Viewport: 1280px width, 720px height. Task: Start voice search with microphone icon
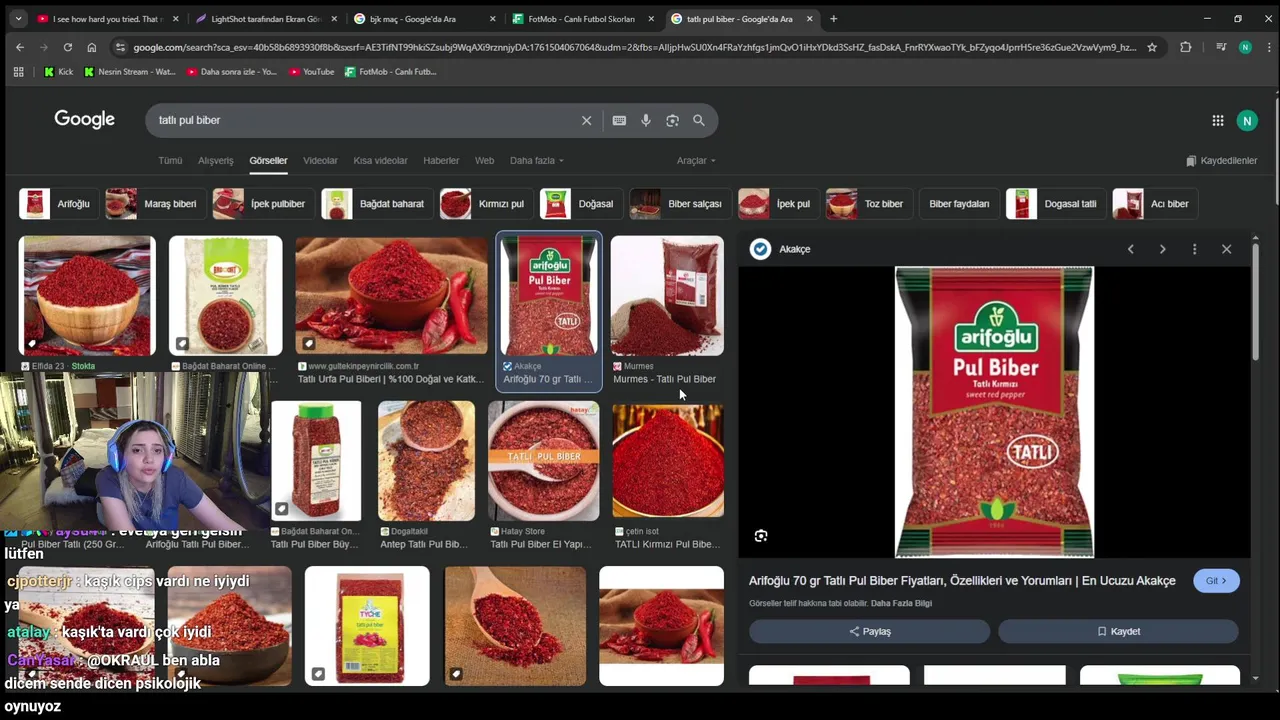coord(646,120)
